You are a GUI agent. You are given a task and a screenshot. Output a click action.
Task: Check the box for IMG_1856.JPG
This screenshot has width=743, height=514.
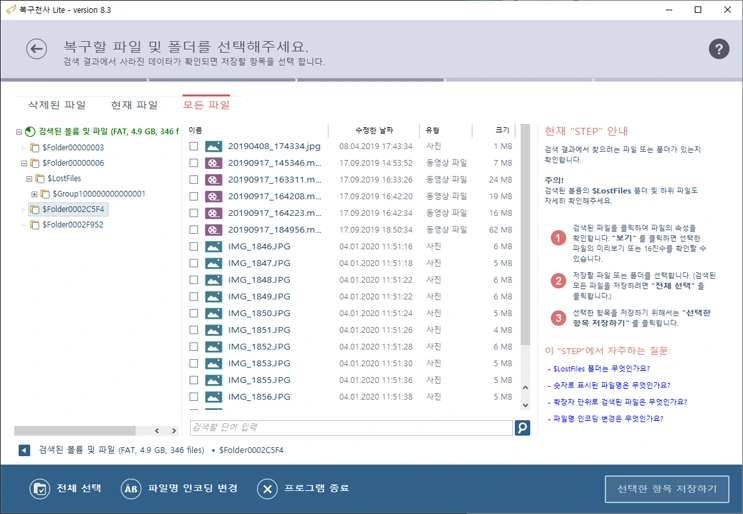point(193,397)
